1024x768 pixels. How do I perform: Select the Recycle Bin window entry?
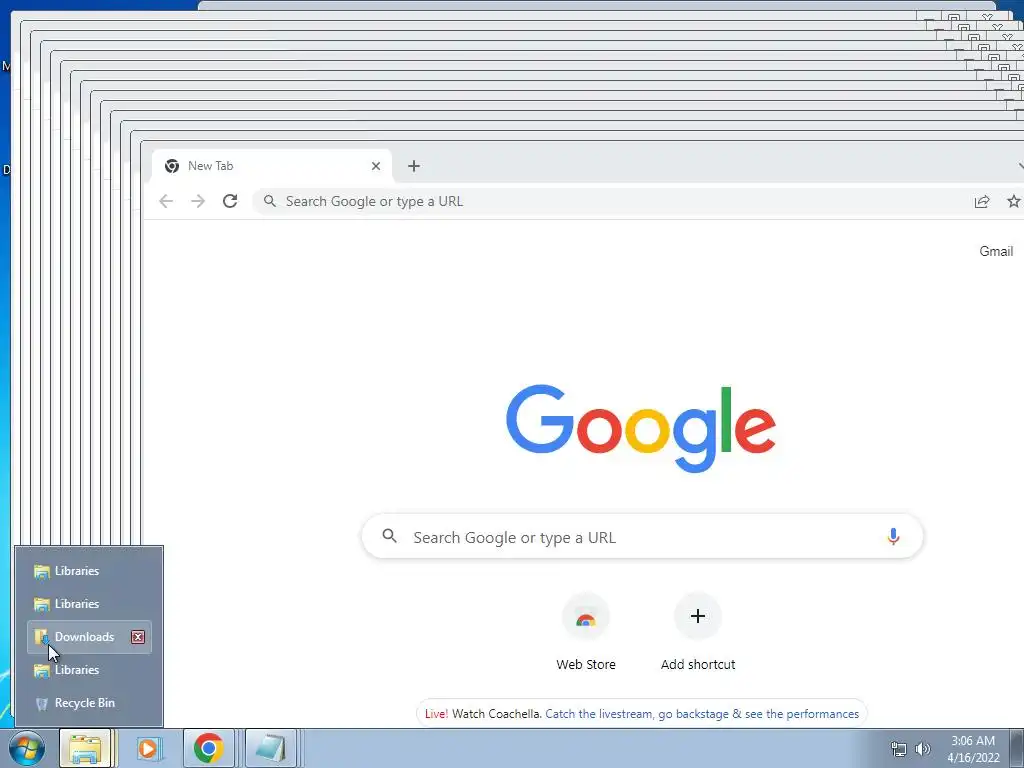pyautogui.click(x=89, y=703)
